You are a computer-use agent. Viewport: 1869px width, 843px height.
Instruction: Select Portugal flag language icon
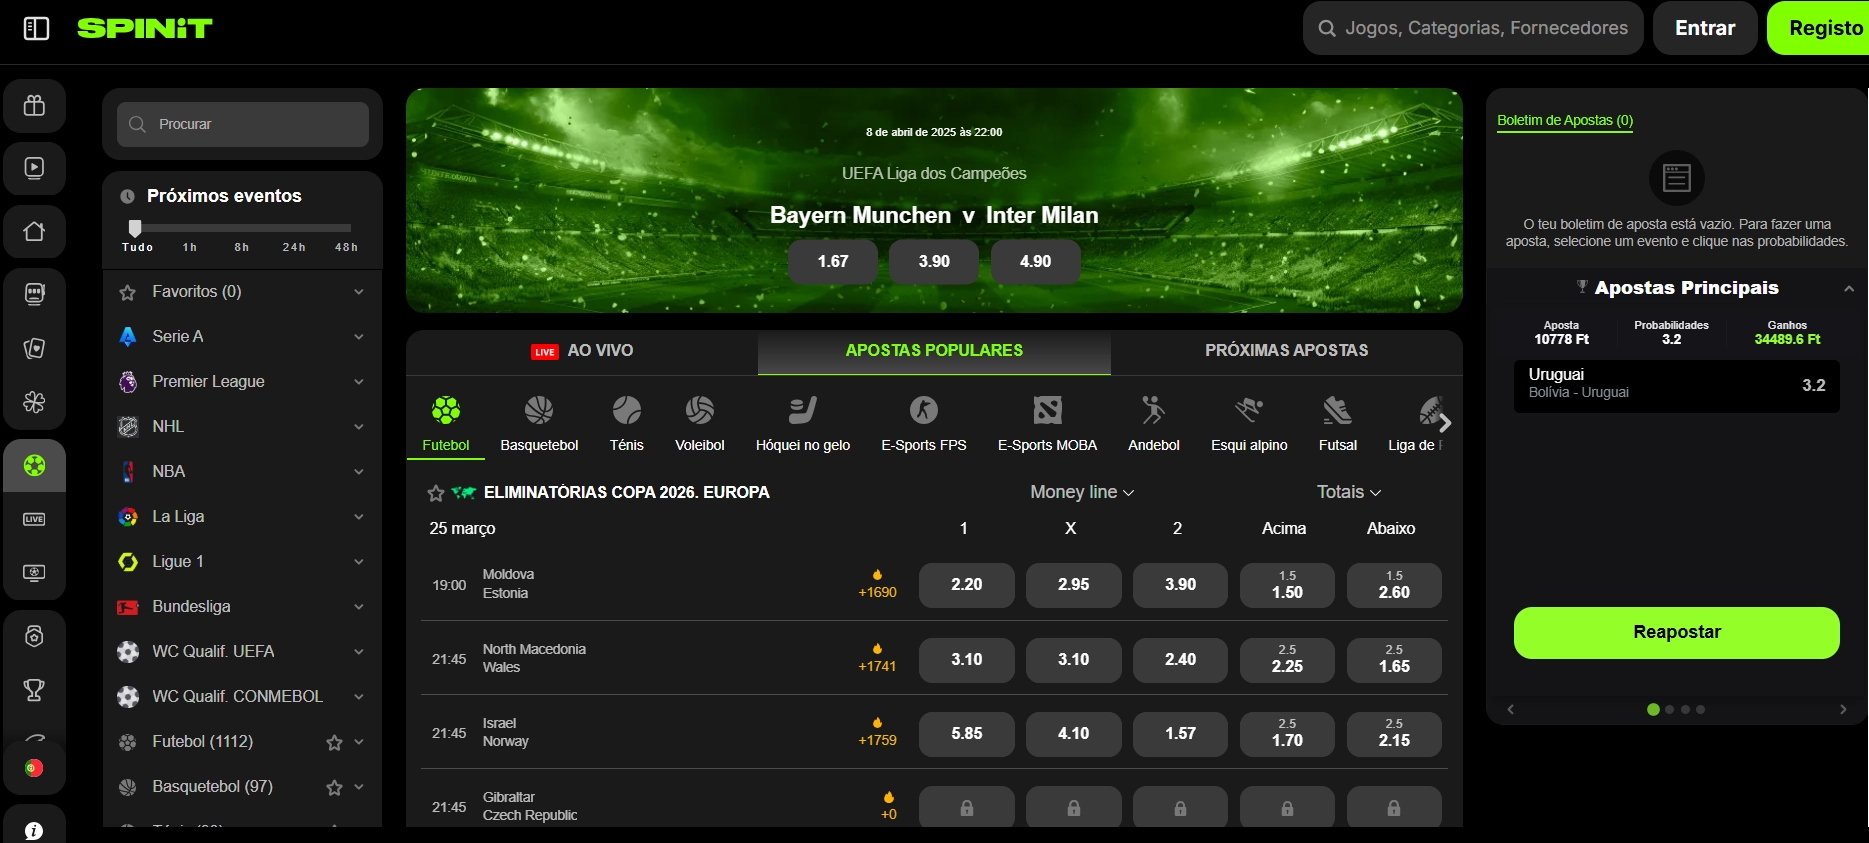point(34,768)
